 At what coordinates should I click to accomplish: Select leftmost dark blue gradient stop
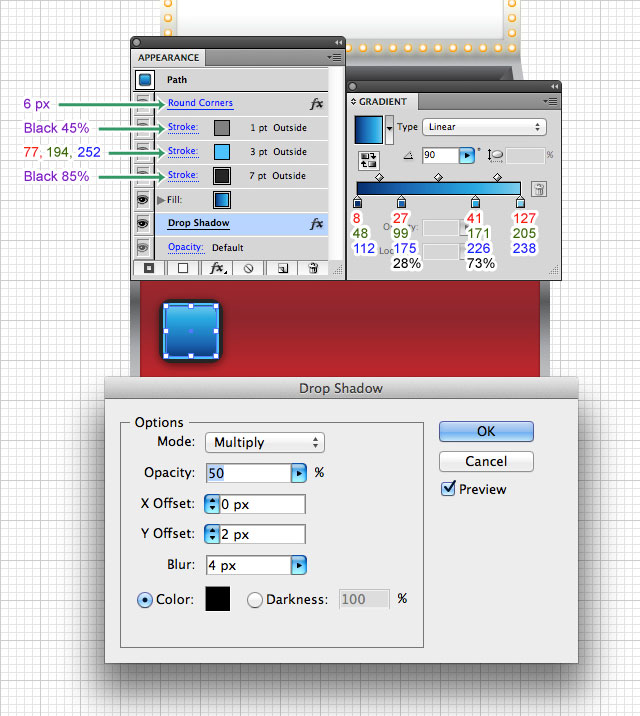(357, 201)
